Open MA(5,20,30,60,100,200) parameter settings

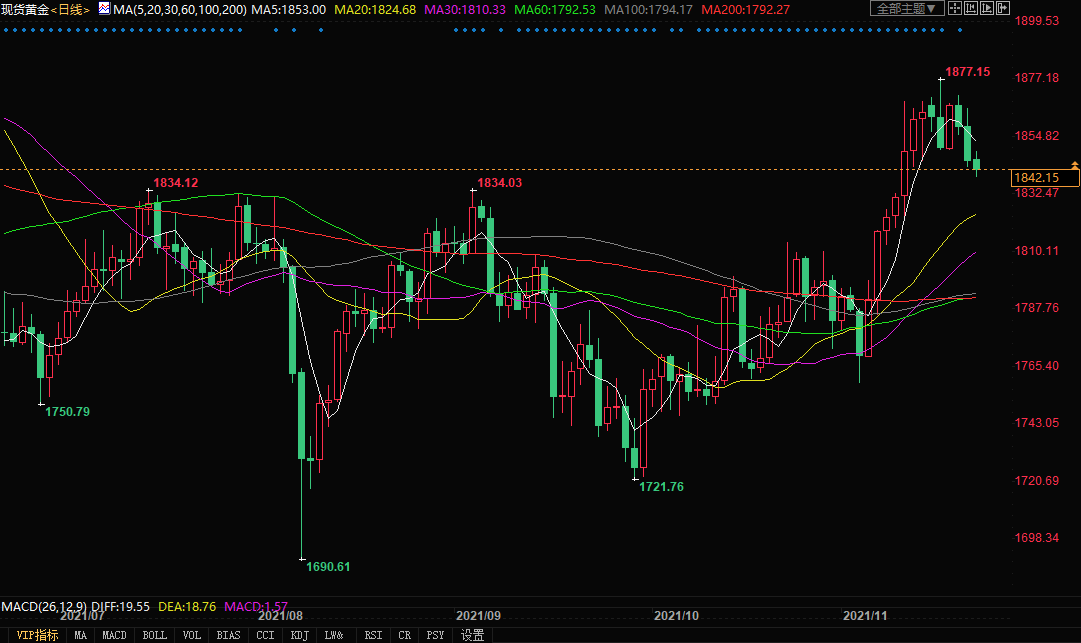pyautogui.click(x=181, y=9)
